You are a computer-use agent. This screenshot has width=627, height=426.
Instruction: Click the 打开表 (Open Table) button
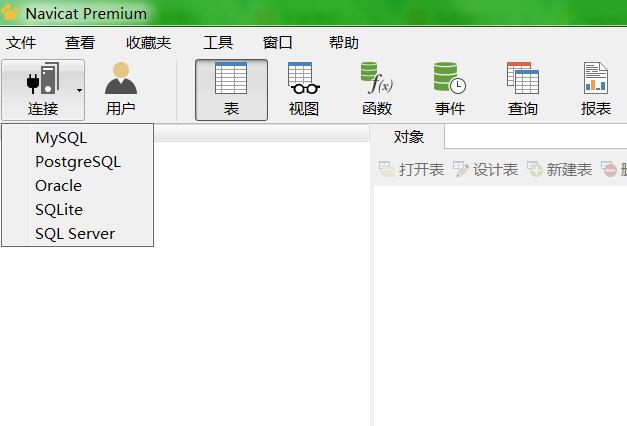pos(411,169)
